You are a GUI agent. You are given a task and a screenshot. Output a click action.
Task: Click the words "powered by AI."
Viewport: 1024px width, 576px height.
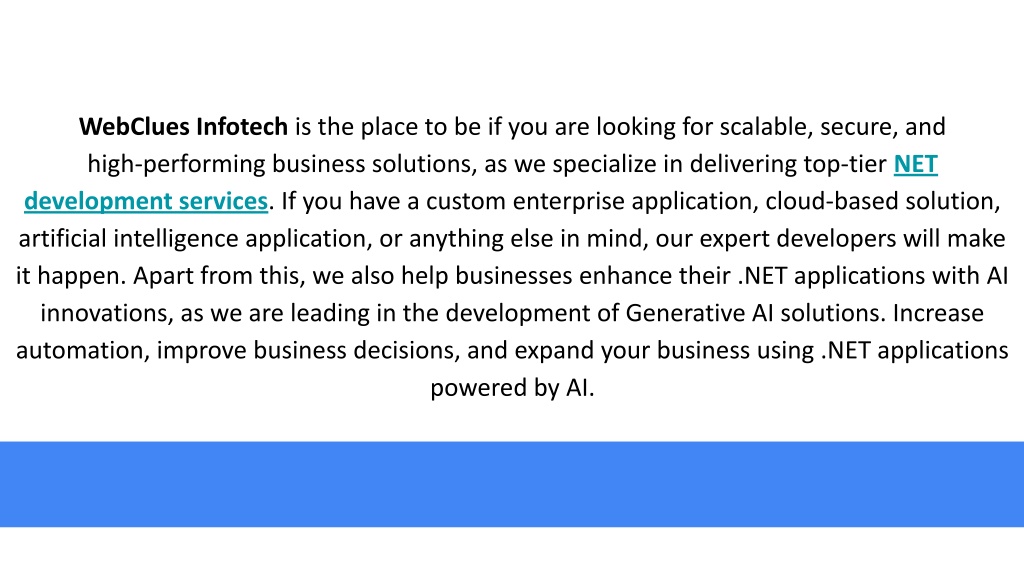click(512, 388)
